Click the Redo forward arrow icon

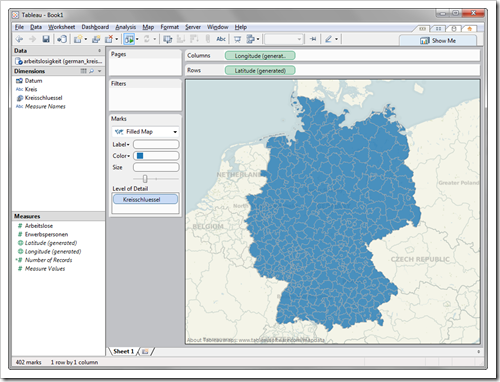tap(32, 39)
